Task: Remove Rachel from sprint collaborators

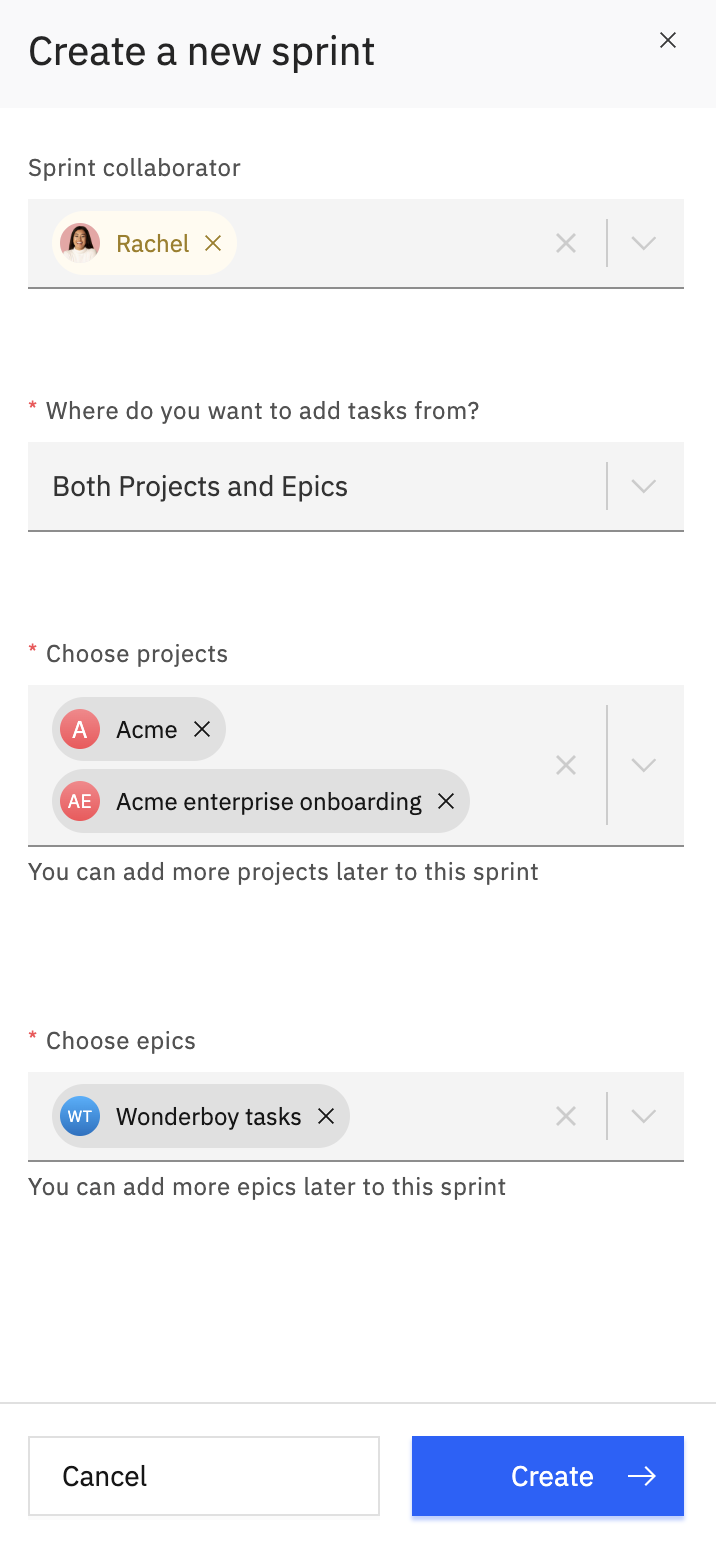Action: coord(212,243)
